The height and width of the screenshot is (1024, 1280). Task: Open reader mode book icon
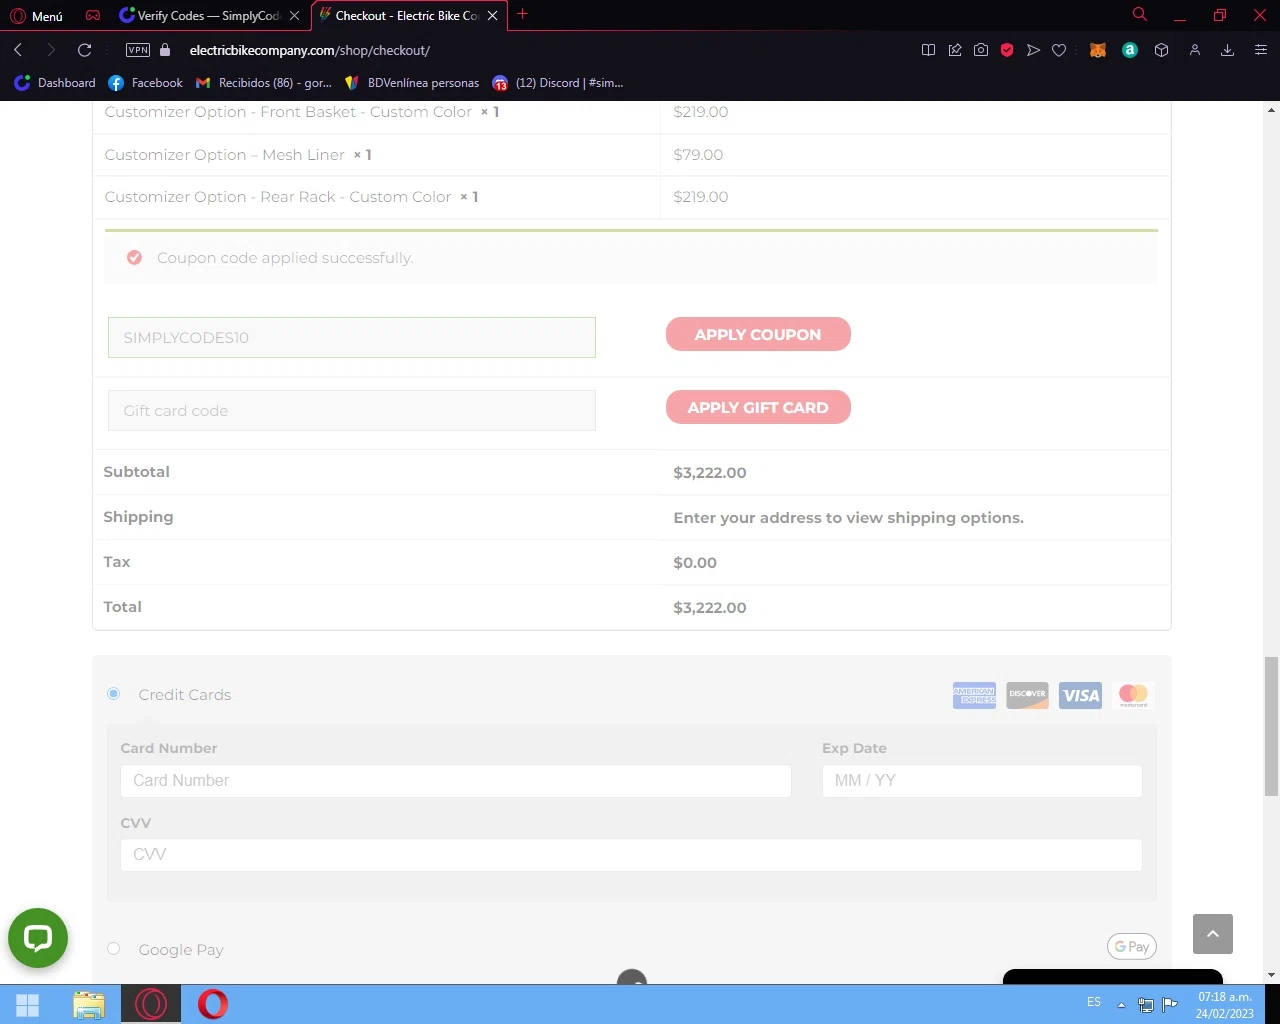(x=928, y=50)
